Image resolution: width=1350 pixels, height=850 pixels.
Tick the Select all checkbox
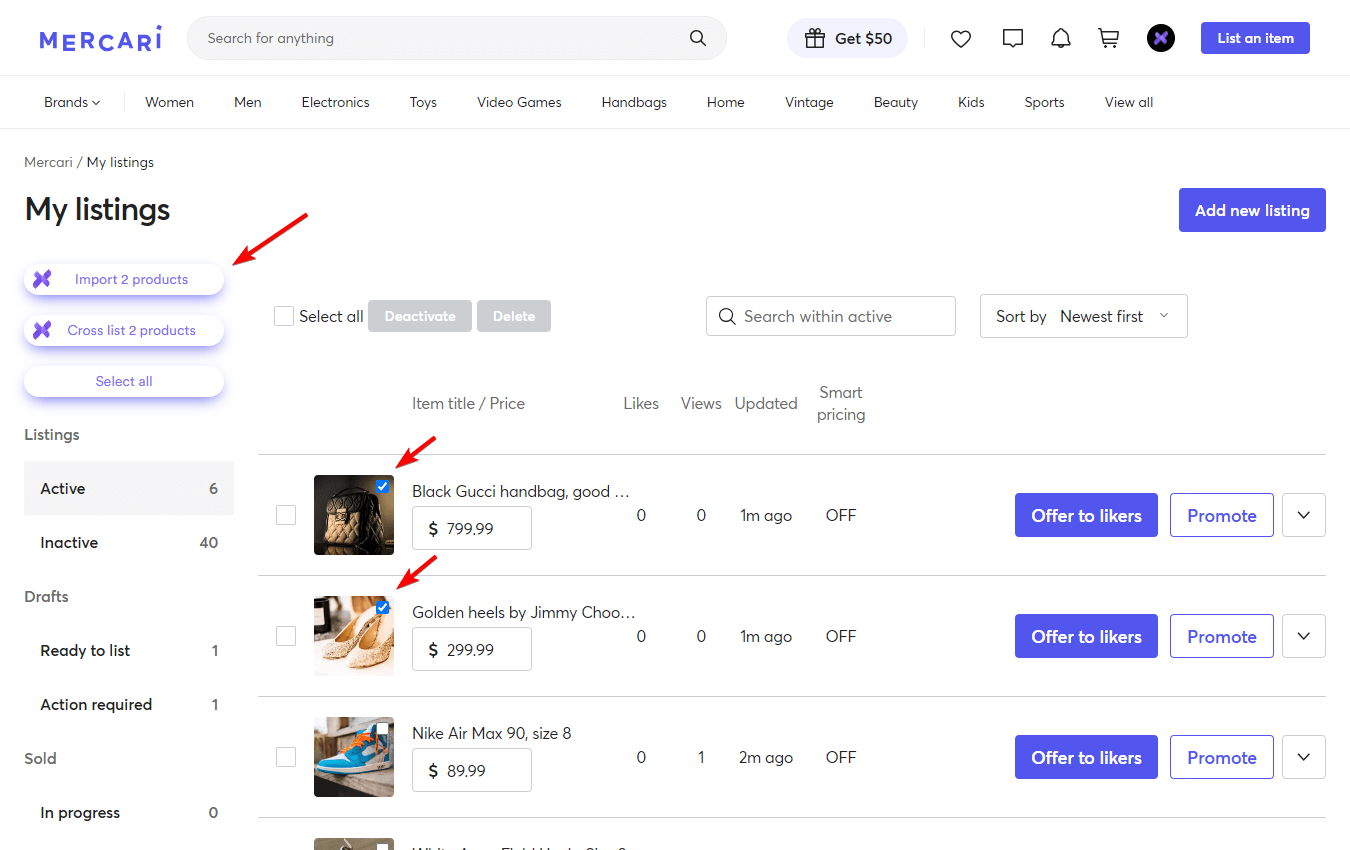pyautogui.click(x=284, y=316)
